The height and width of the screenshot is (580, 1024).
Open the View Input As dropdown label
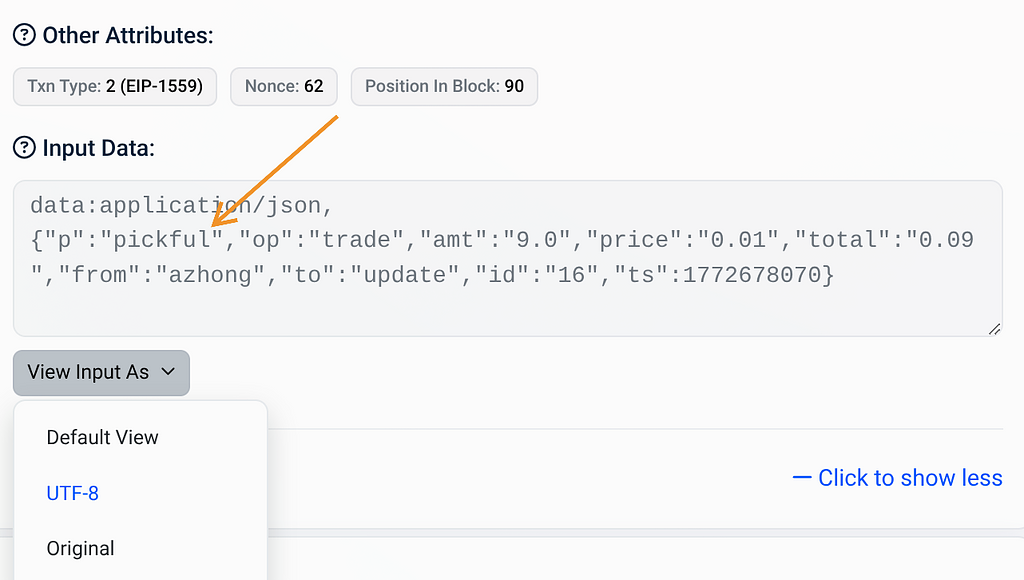(88, 372)
